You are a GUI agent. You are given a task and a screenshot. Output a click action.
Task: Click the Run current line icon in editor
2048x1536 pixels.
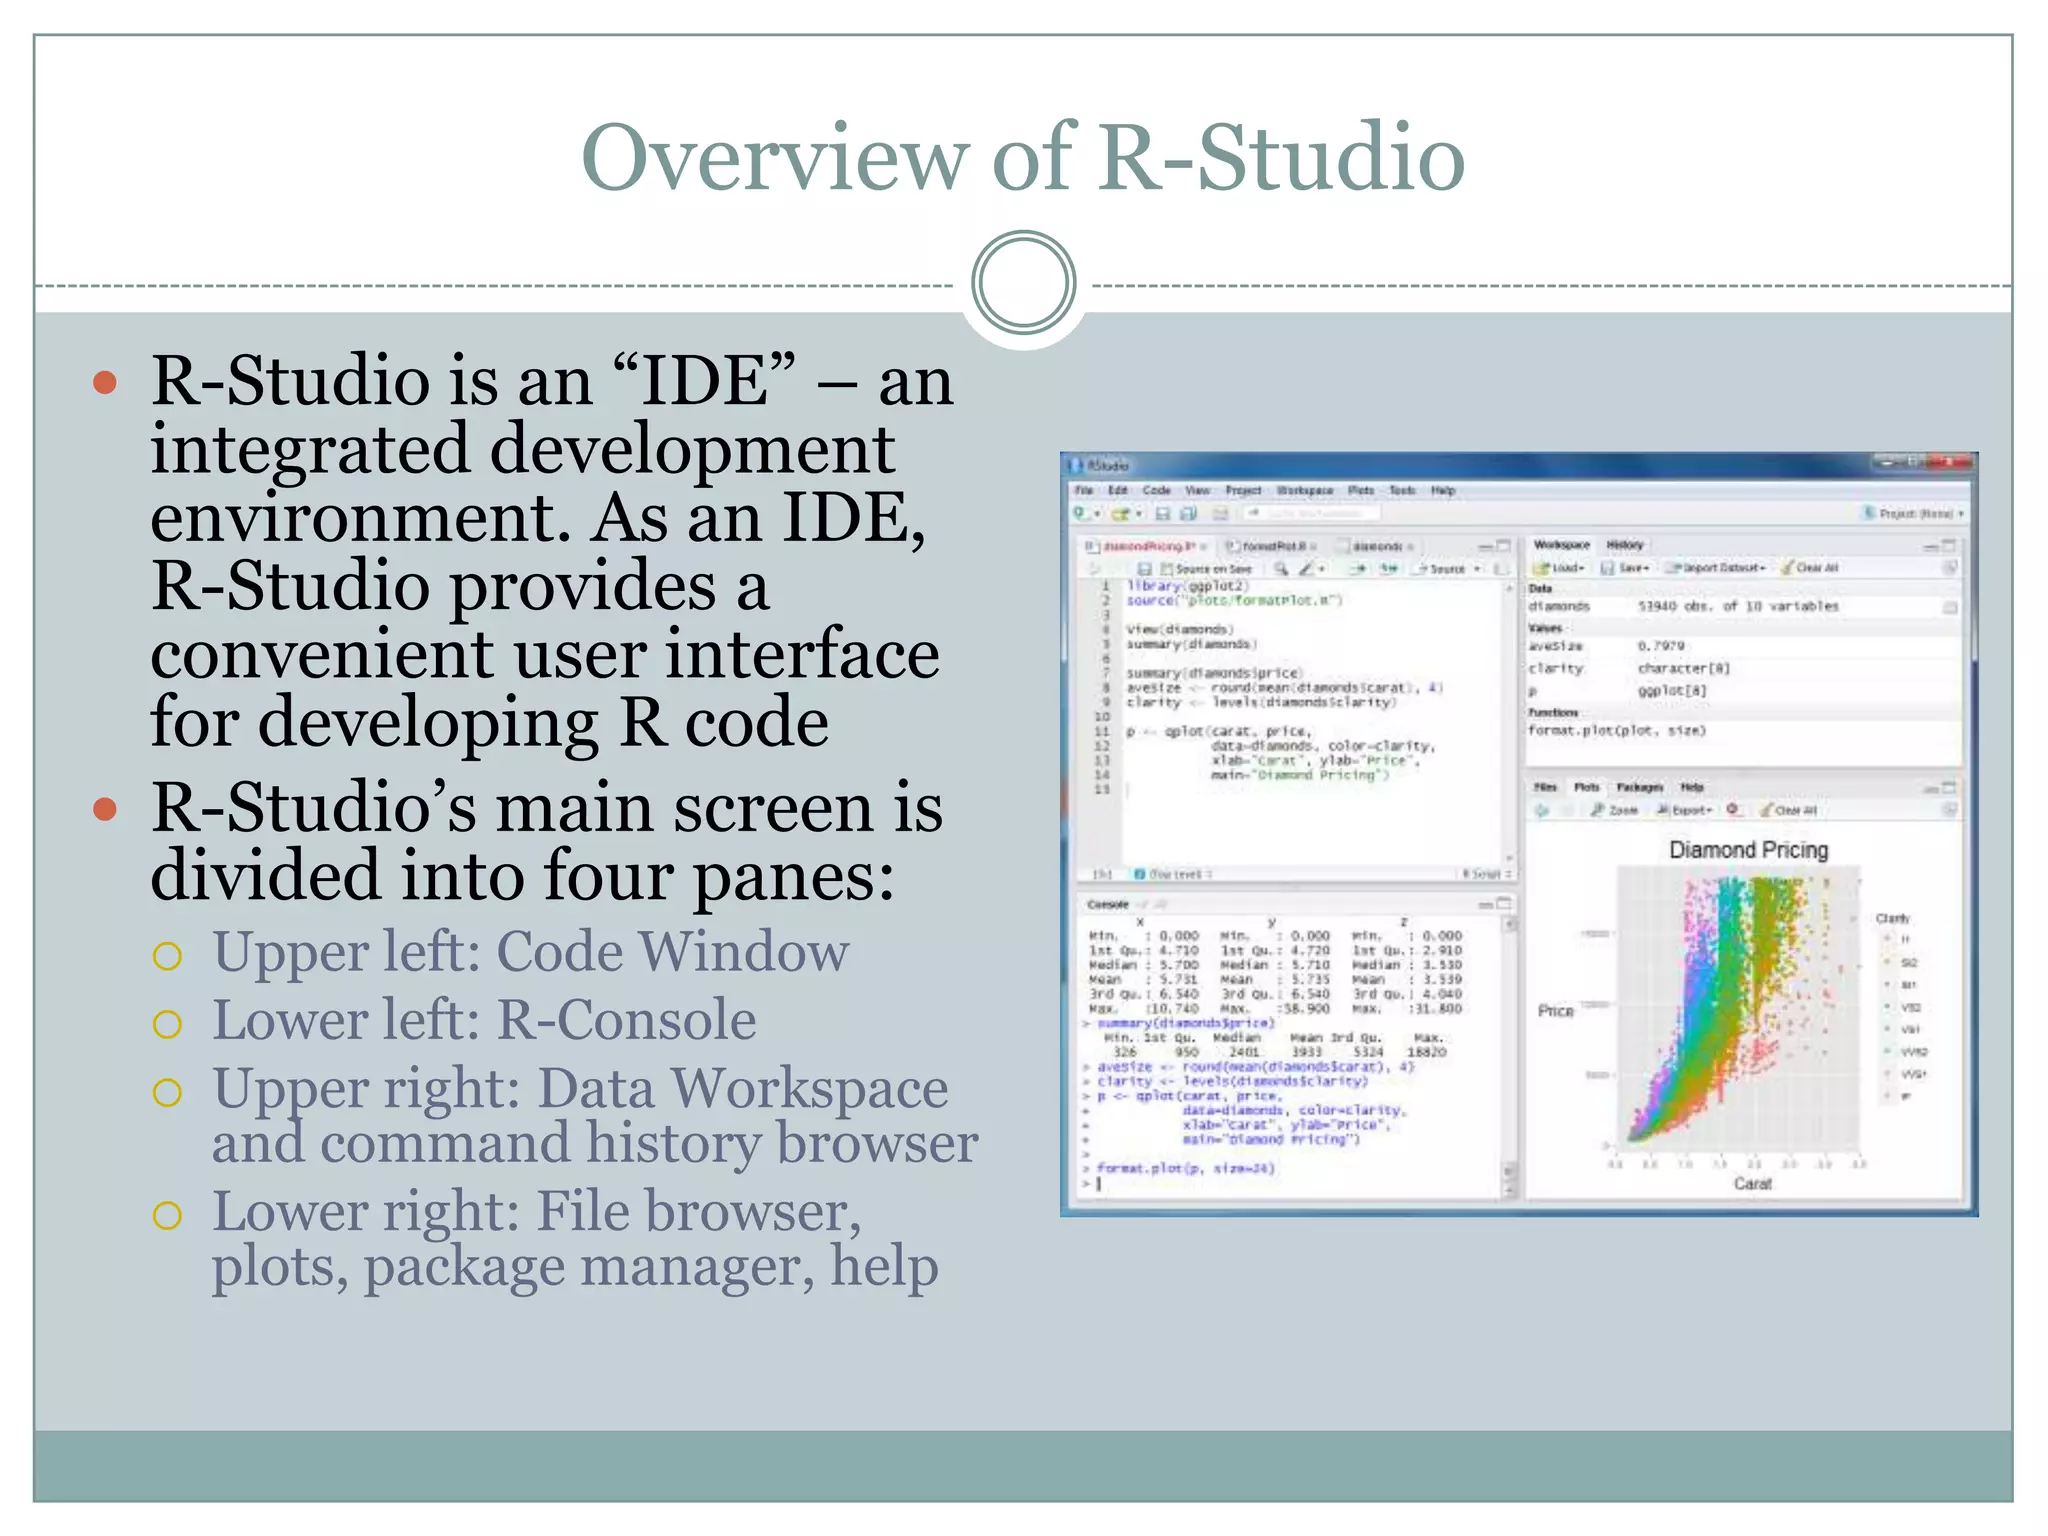coord(1358,569)
